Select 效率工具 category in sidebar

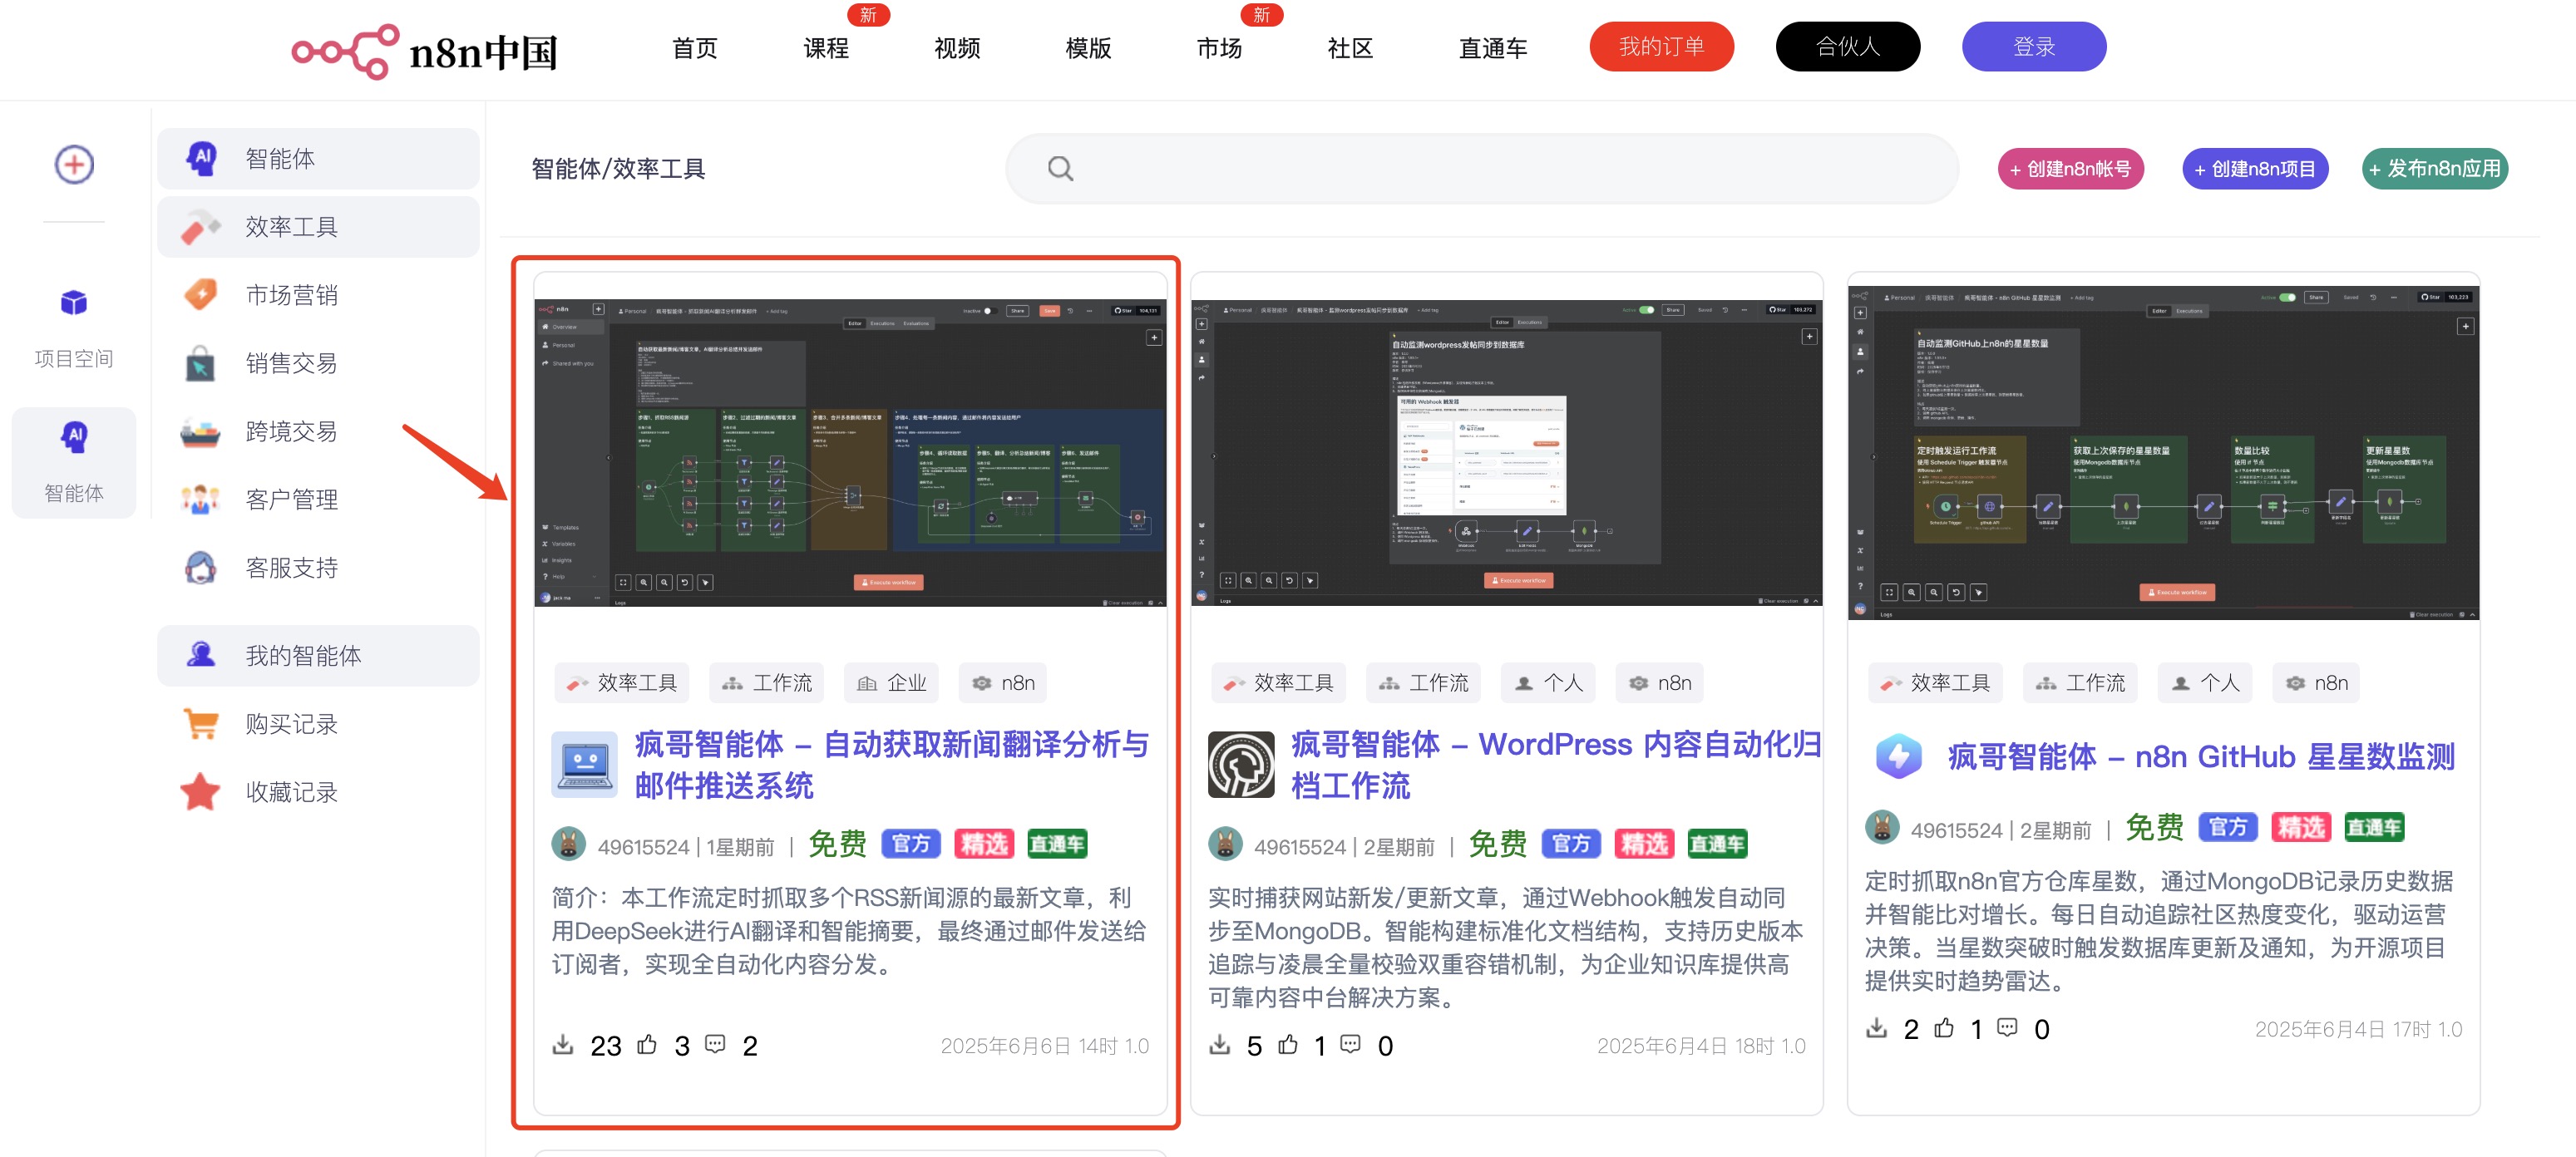(x=318, y=227)
